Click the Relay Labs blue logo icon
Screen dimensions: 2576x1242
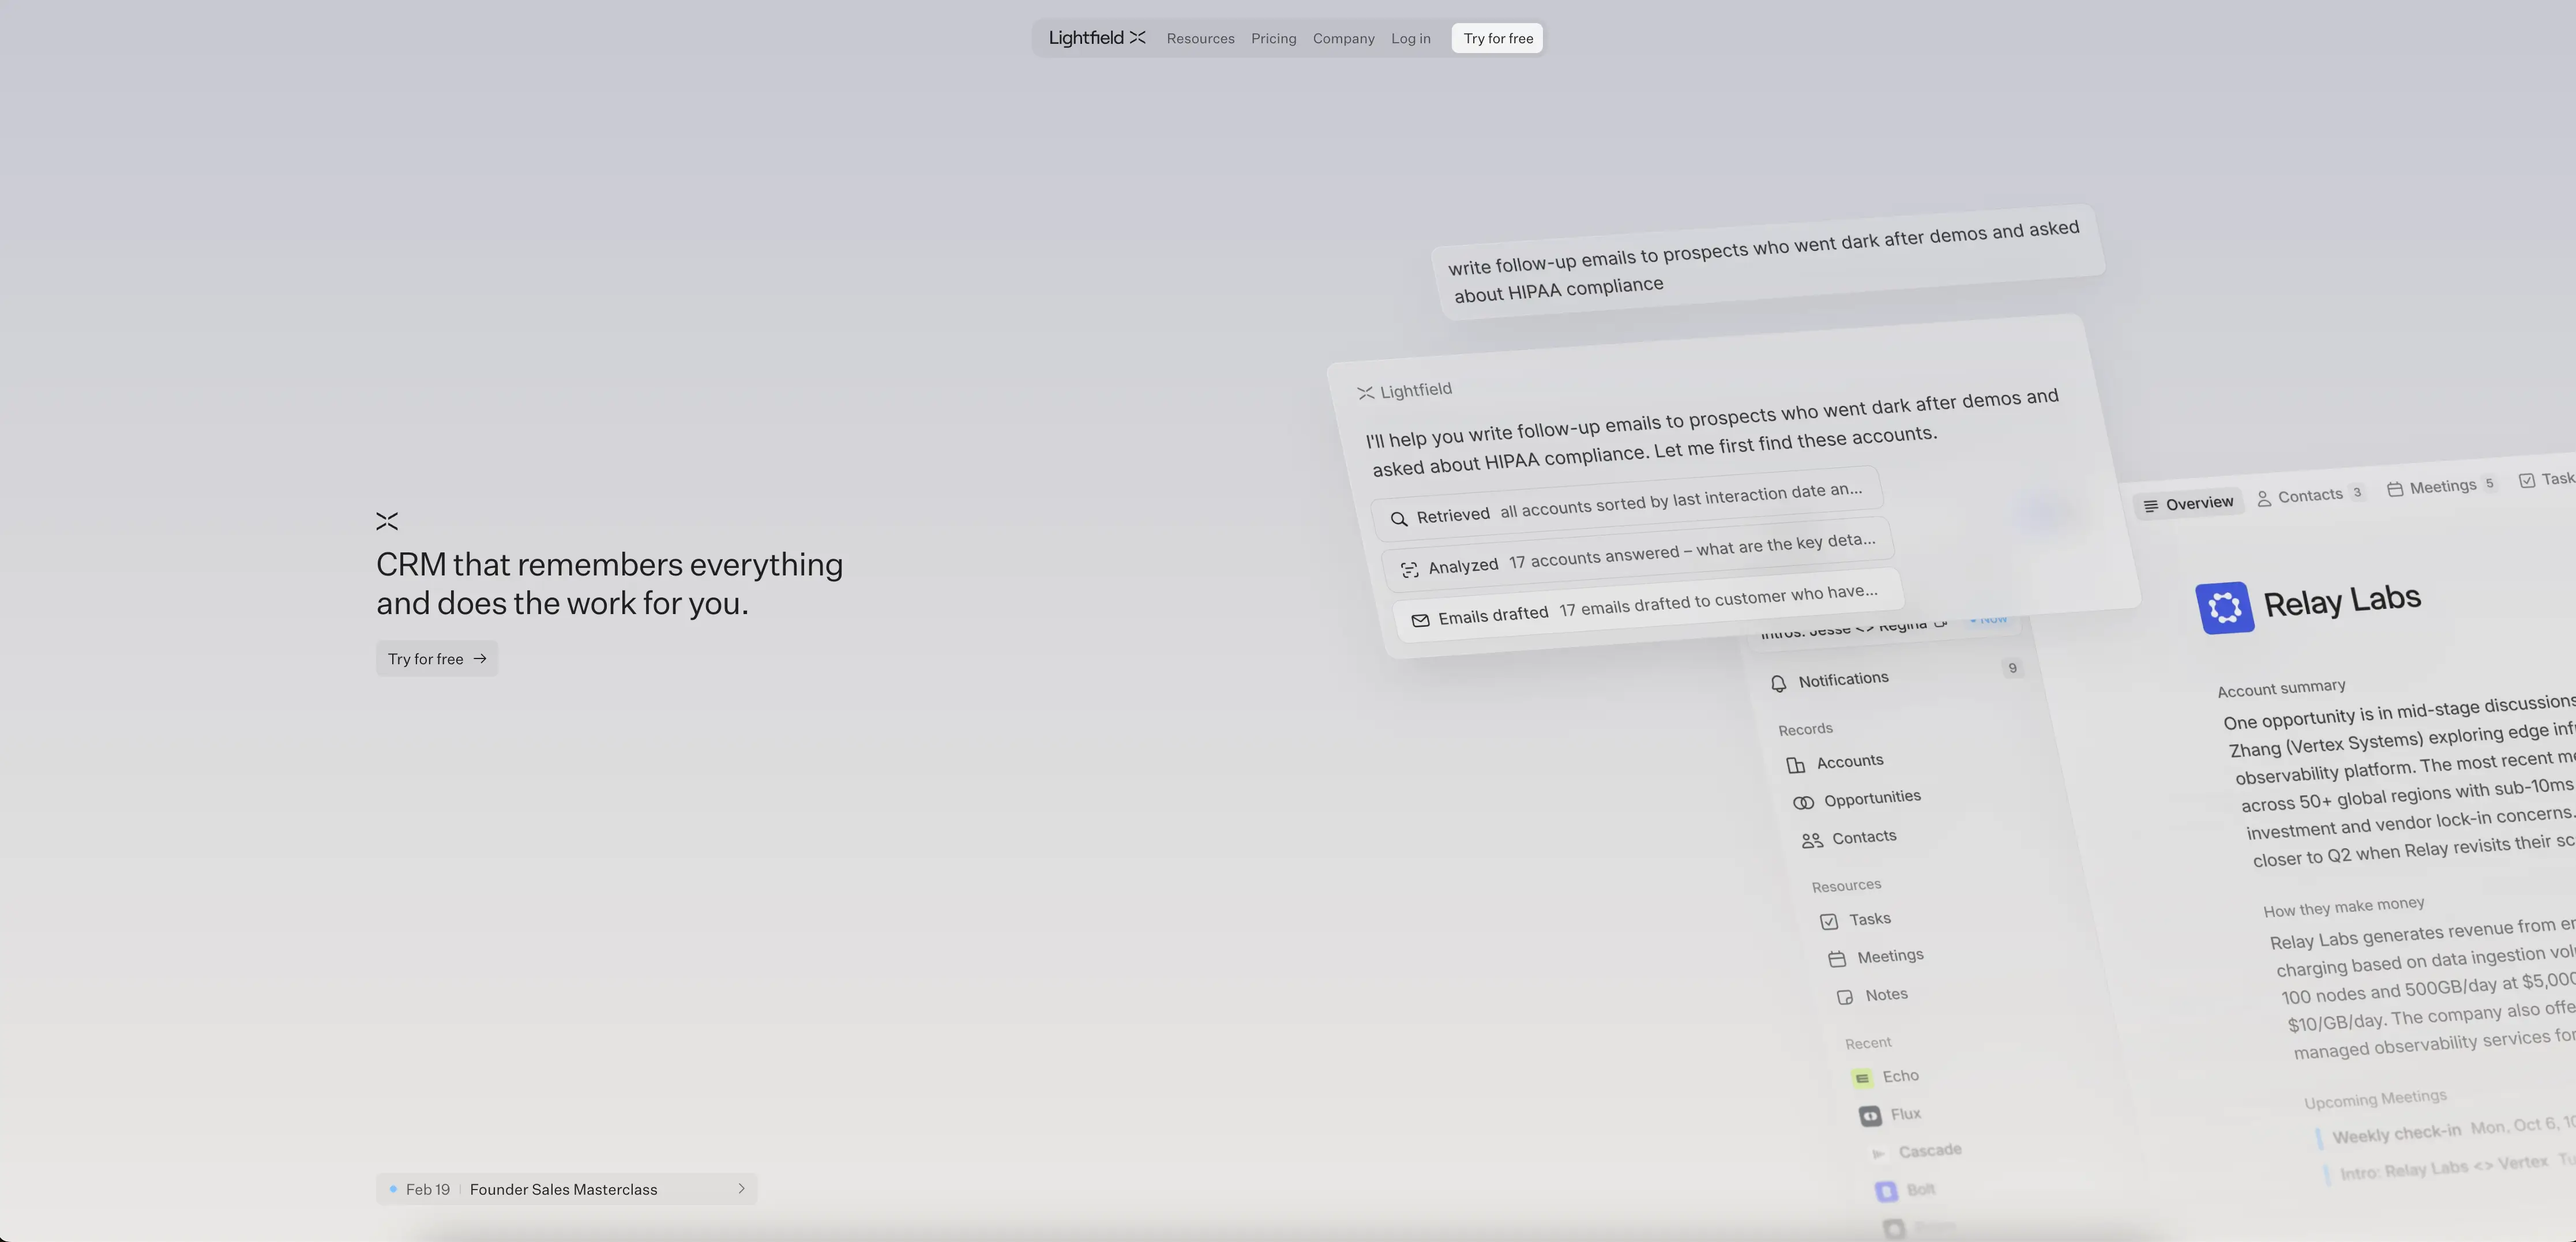point(2224,608)
